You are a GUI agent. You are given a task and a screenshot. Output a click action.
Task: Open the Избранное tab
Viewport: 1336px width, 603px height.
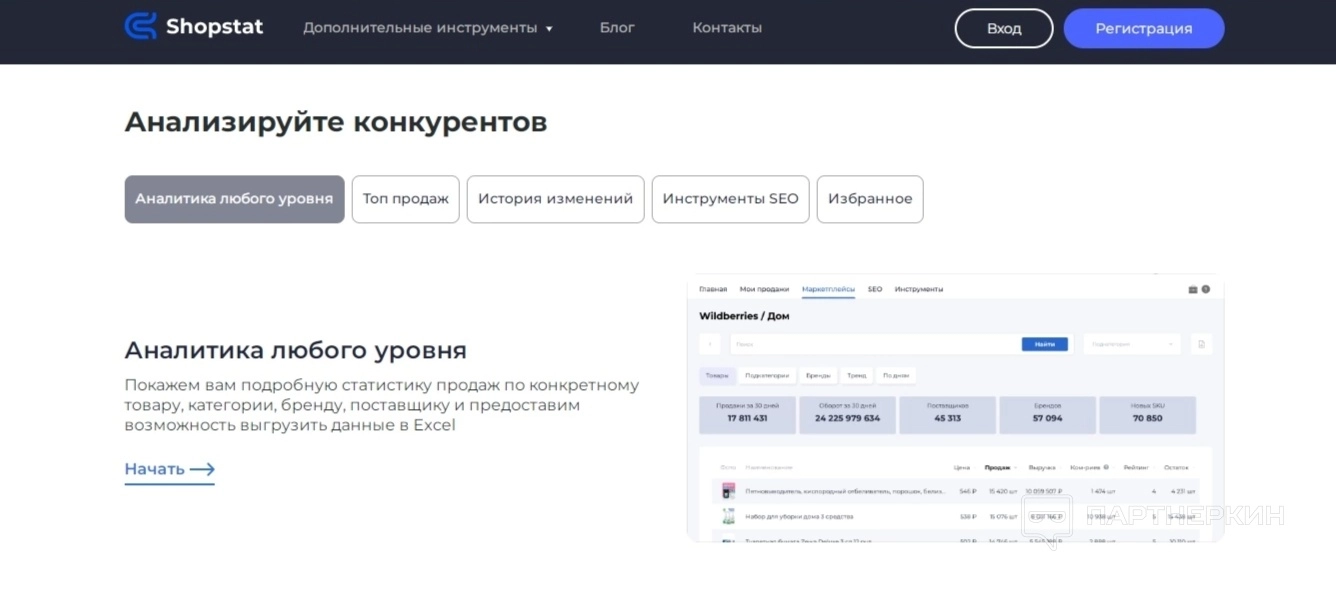coord(869,199)
